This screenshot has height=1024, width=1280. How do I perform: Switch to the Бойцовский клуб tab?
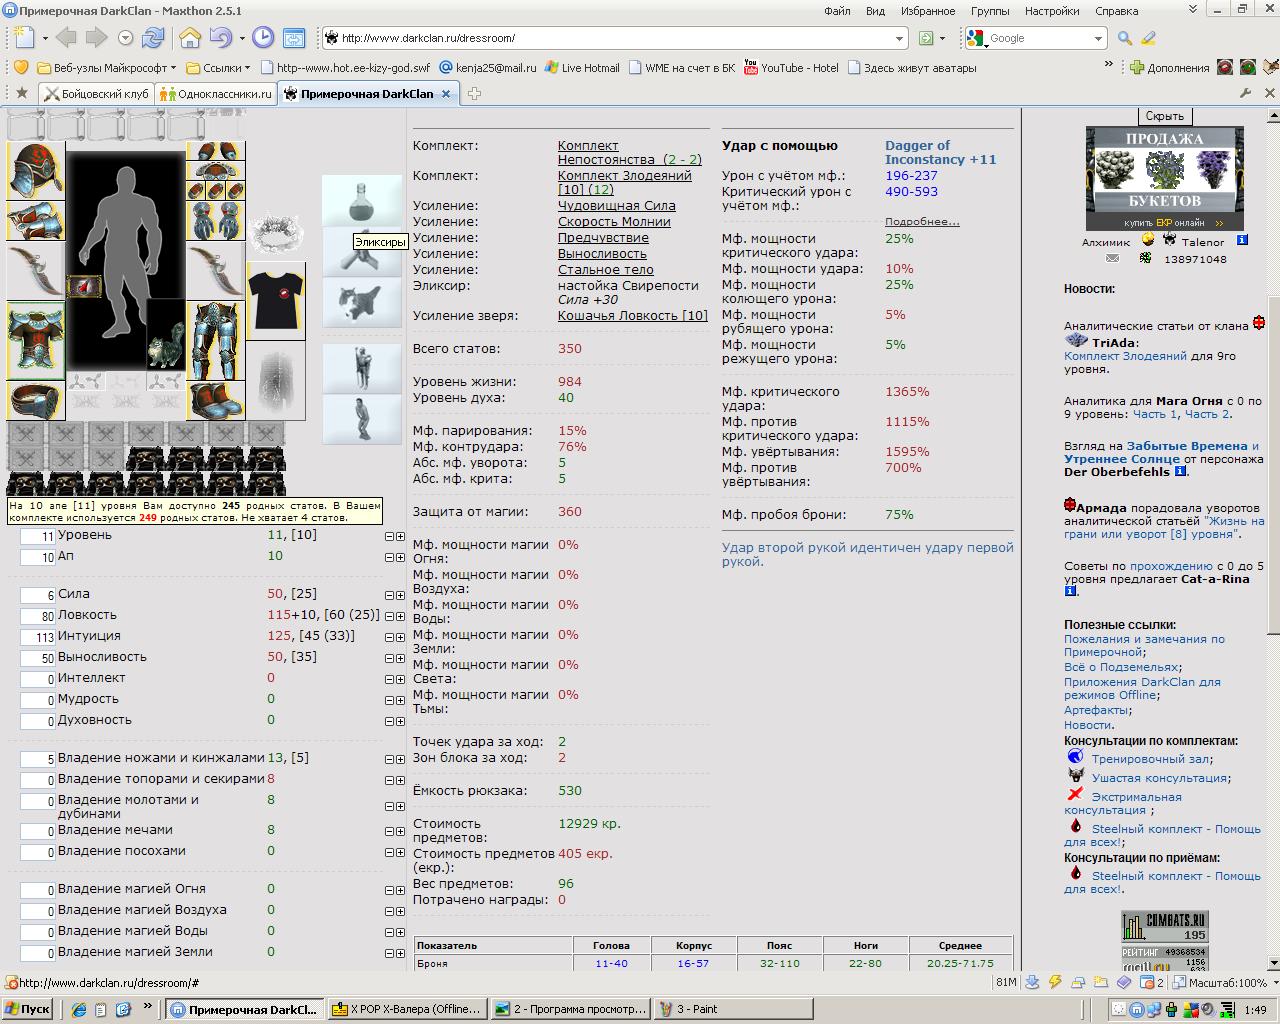tap(97, 93)
